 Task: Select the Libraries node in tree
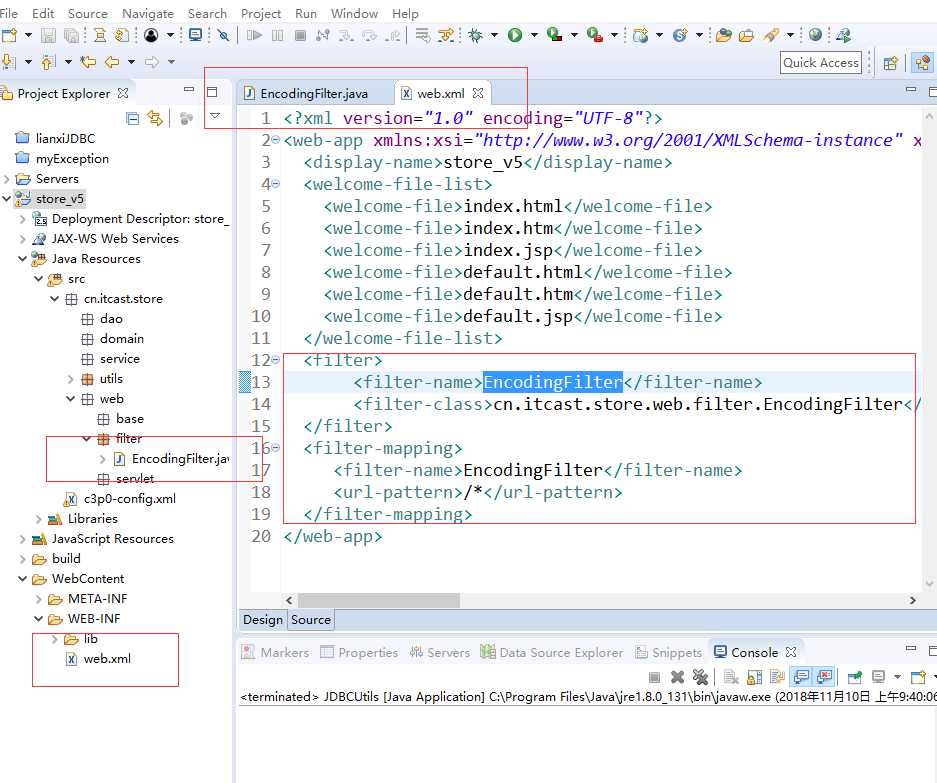coord(93,519)
